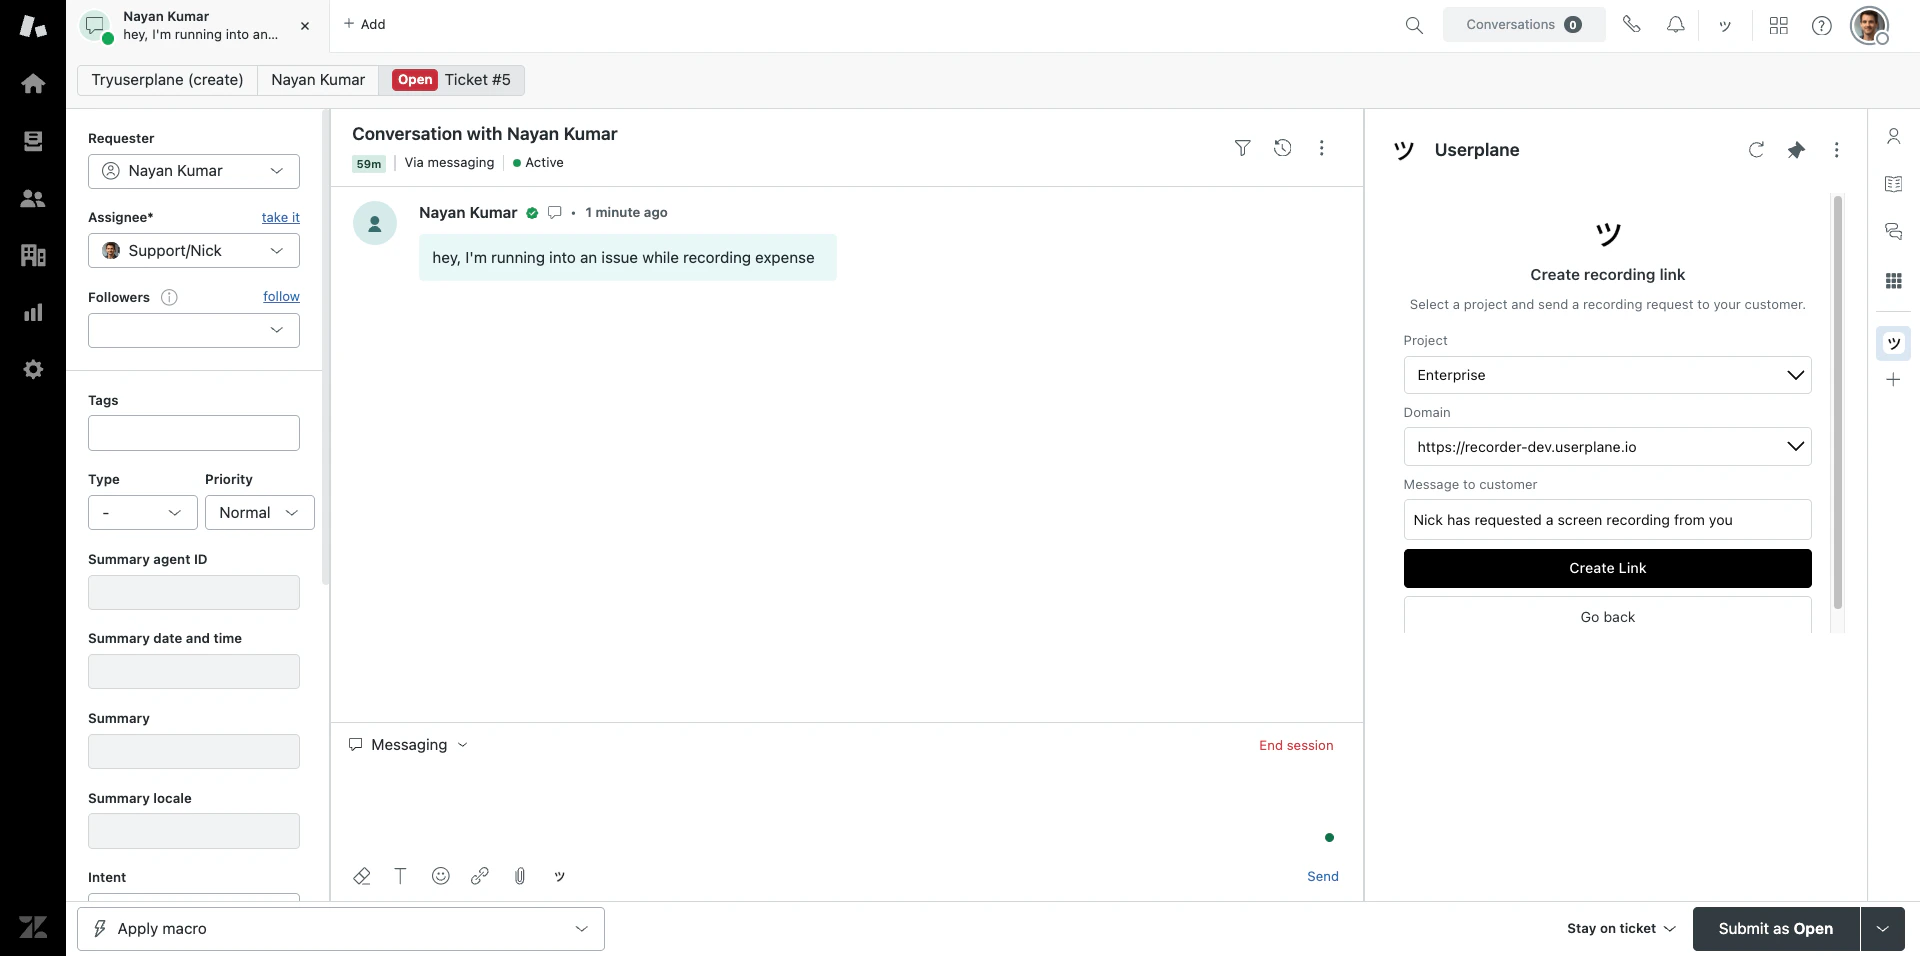This screenshot has width=1920, height=956.
Task: Expand submit status options arrow
Action: [1883, 929]
